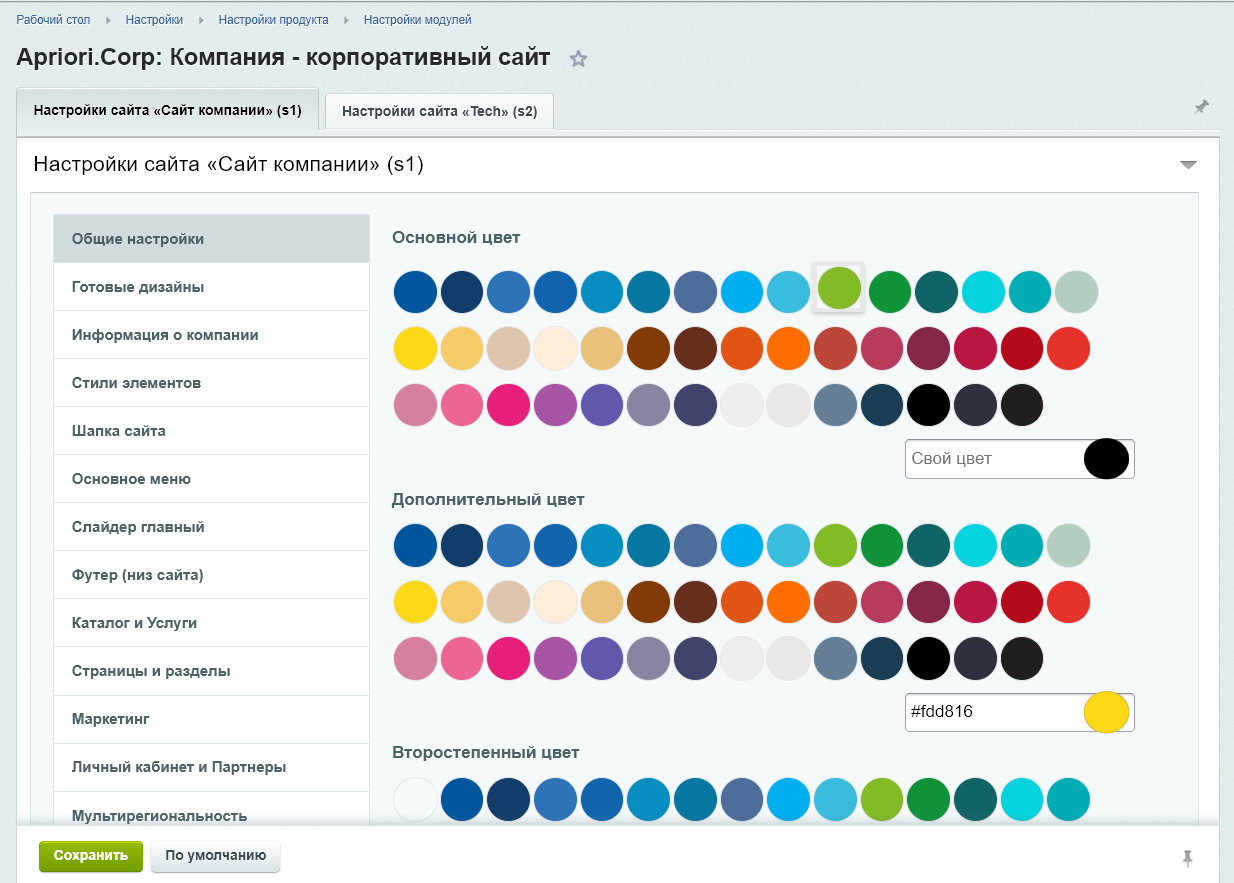Select «Сайт компании» (s1) settings tab

click(x=167, y=110)
